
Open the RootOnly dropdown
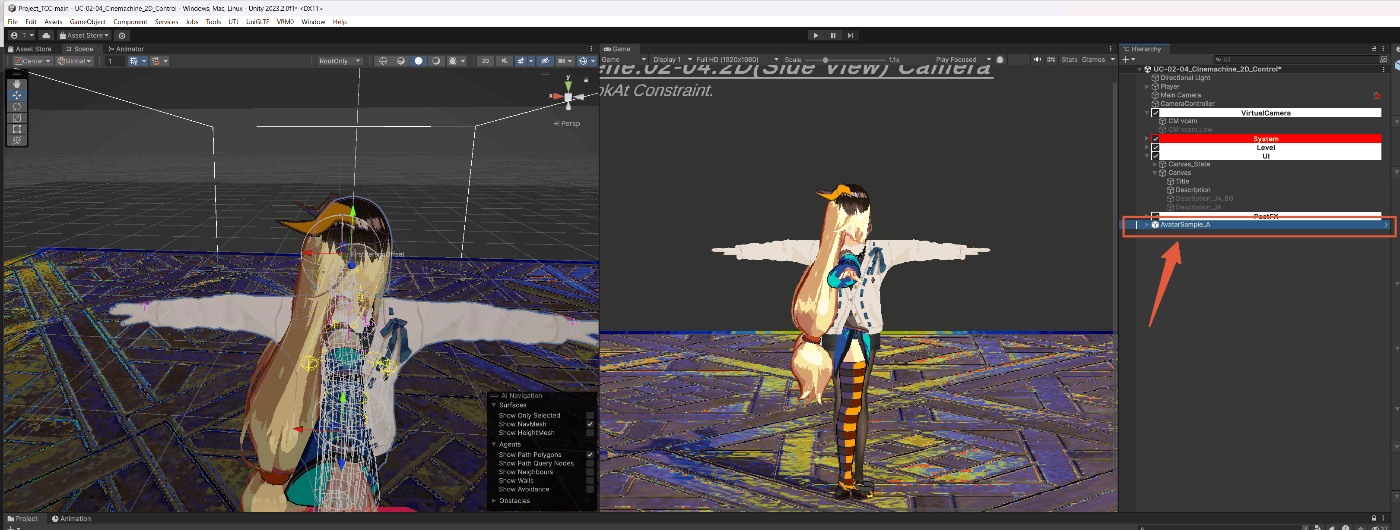click(340, 61)
